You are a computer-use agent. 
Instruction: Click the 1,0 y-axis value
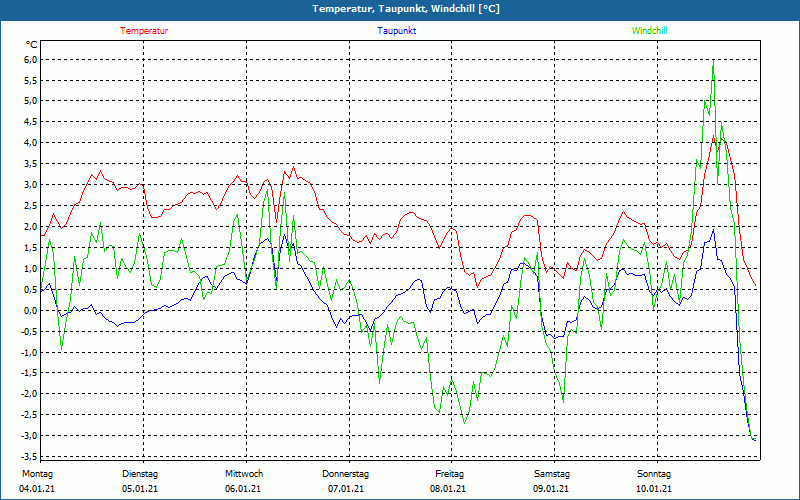click(x=31, y=268)
